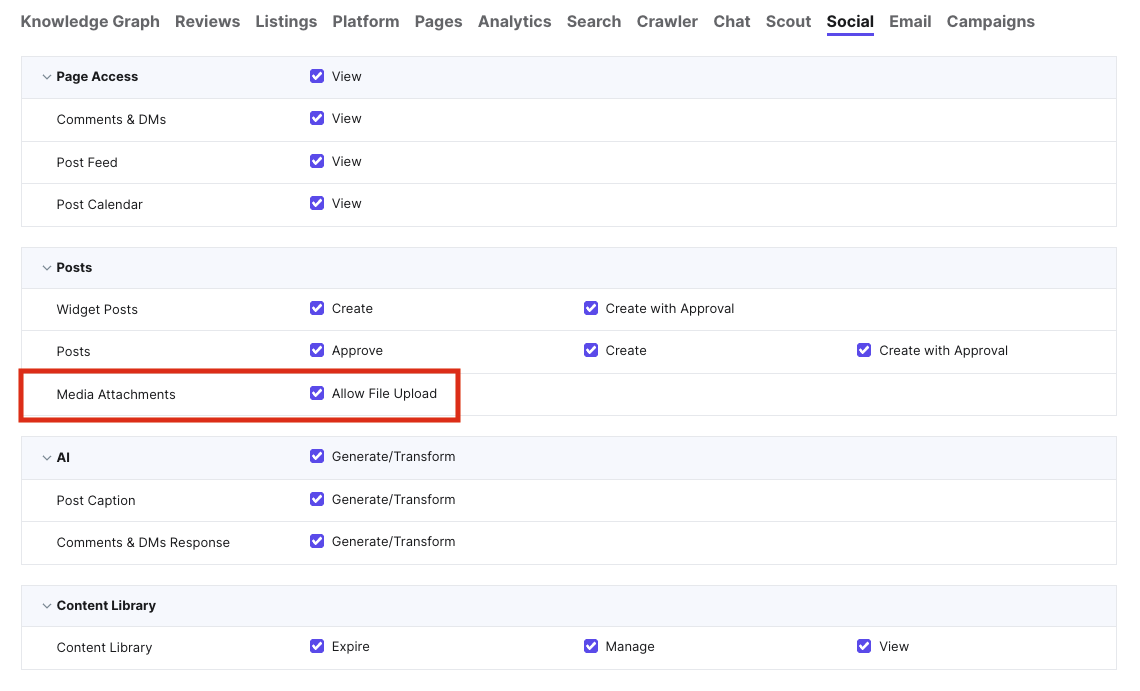
Task: Click the "Media Attachments" row label
Action: point(116,395)
